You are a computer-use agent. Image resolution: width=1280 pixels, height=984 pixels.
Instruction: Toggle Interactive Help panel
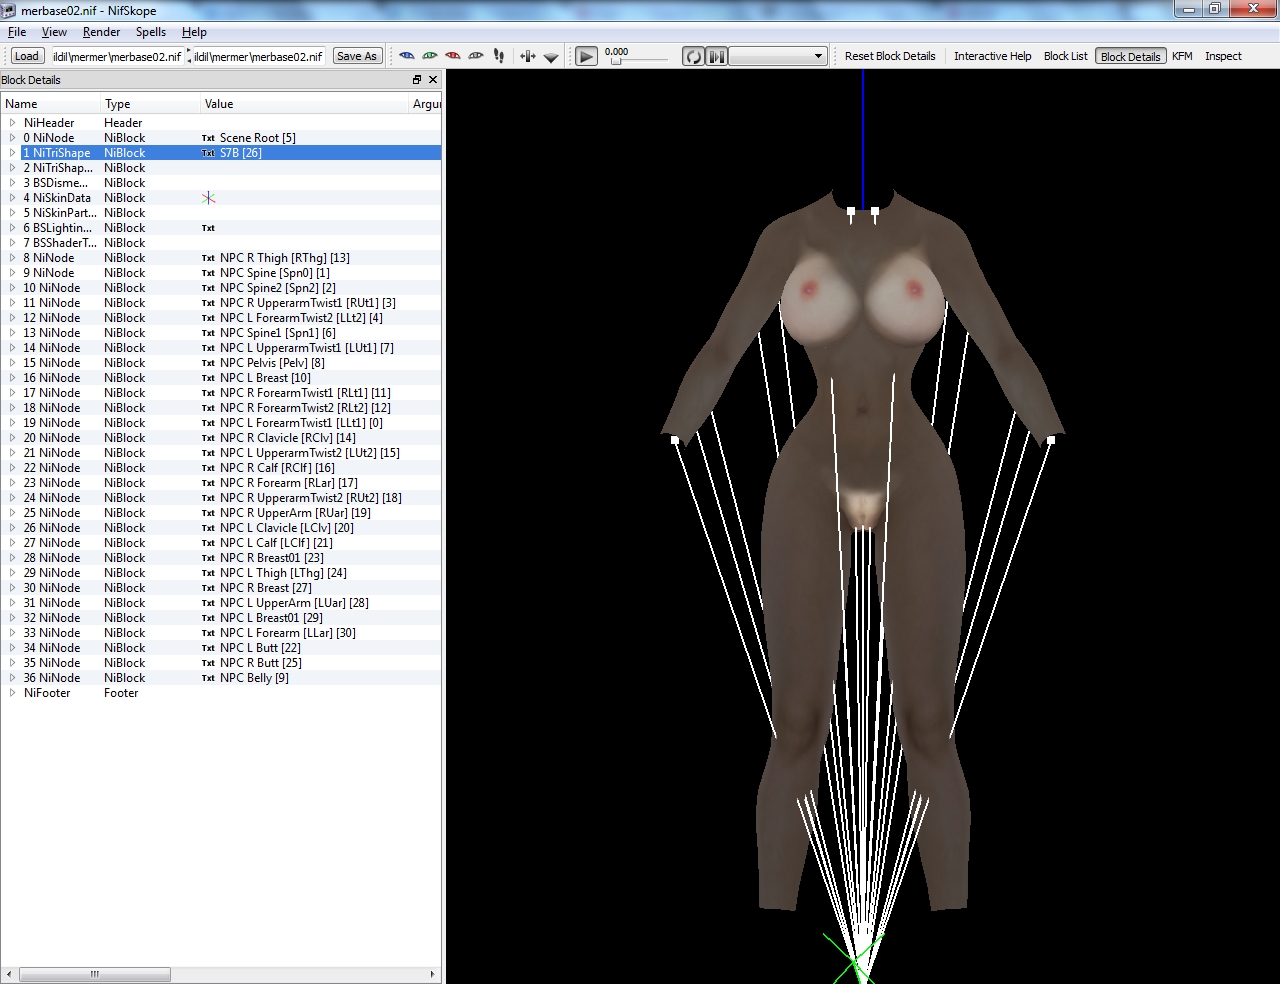[992, 56]
